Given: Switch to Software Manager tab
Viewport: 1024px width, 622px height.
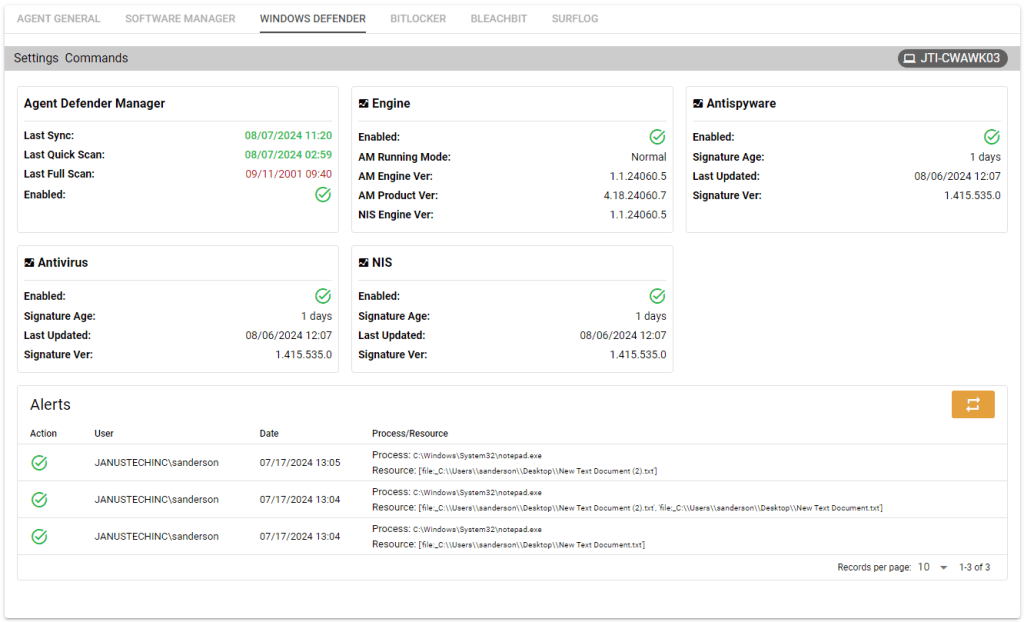Looking at the screenshot, I should [180, 19].
